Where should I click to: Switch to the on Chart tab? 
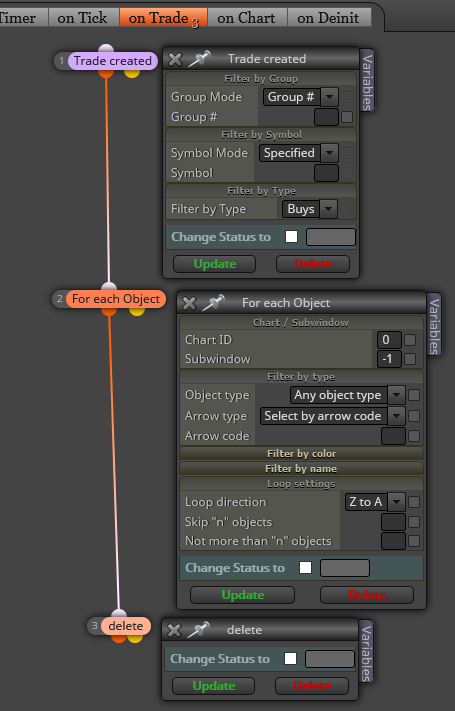[246, 18]
